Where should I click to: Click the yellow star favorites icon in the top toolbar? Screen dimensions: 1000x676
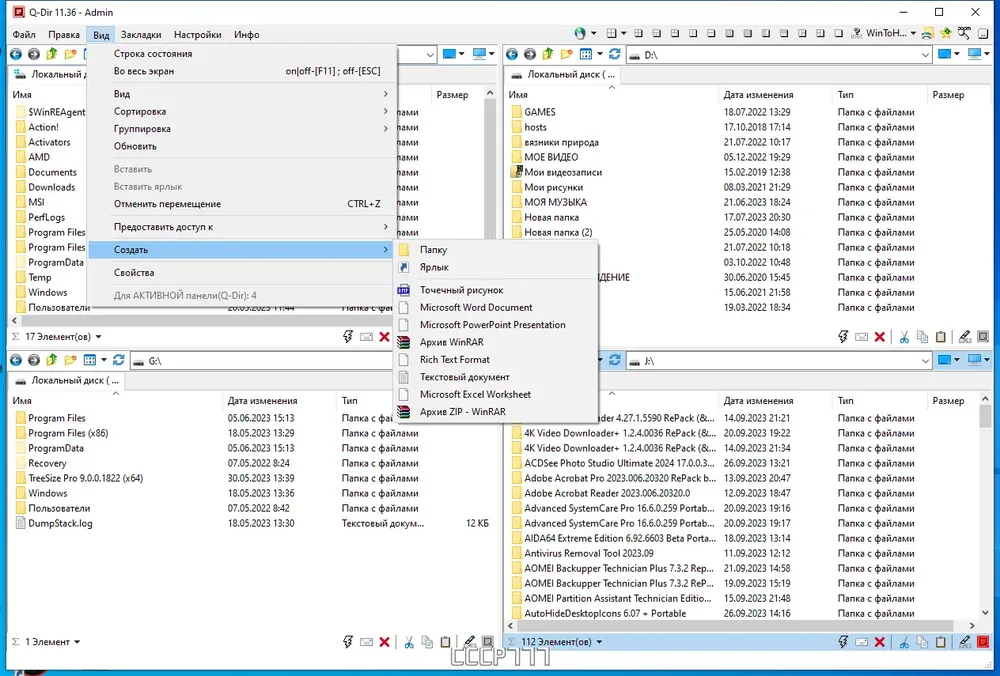pos(946,33)
